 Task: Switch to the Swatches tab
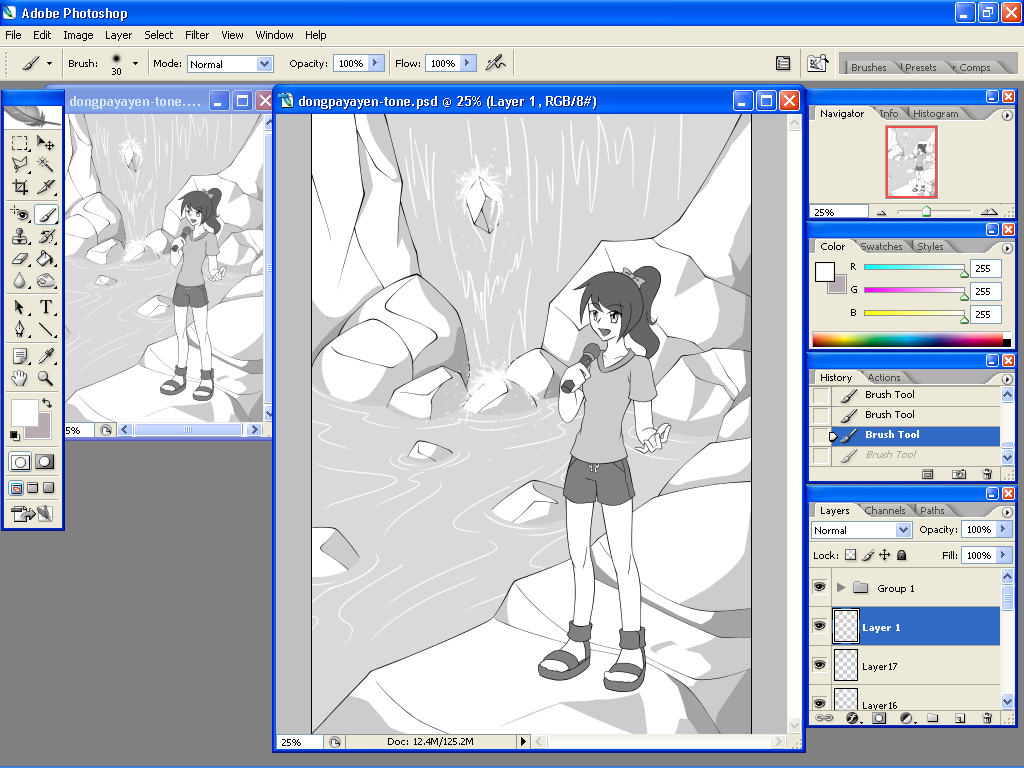tap(881, 247)
